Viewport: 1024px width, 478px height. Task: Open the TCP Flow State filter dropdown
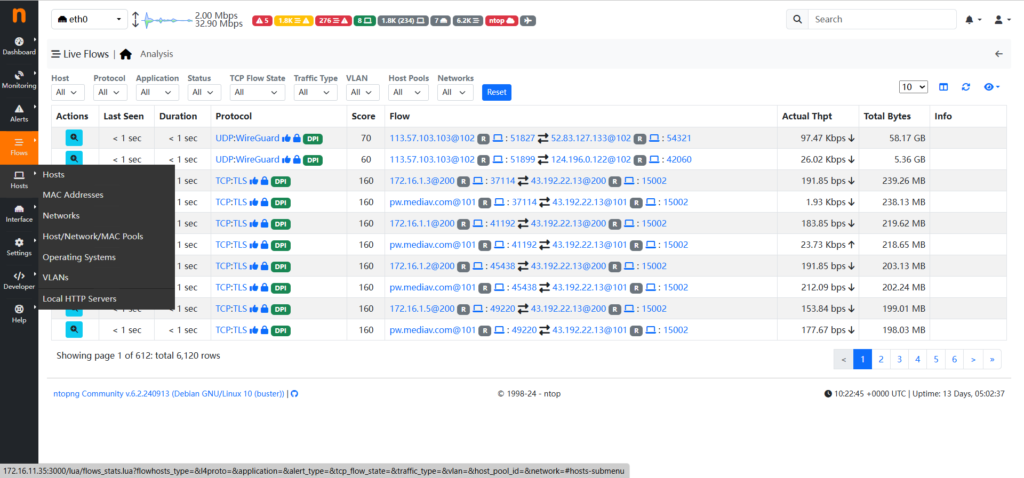tap(256, 92)
